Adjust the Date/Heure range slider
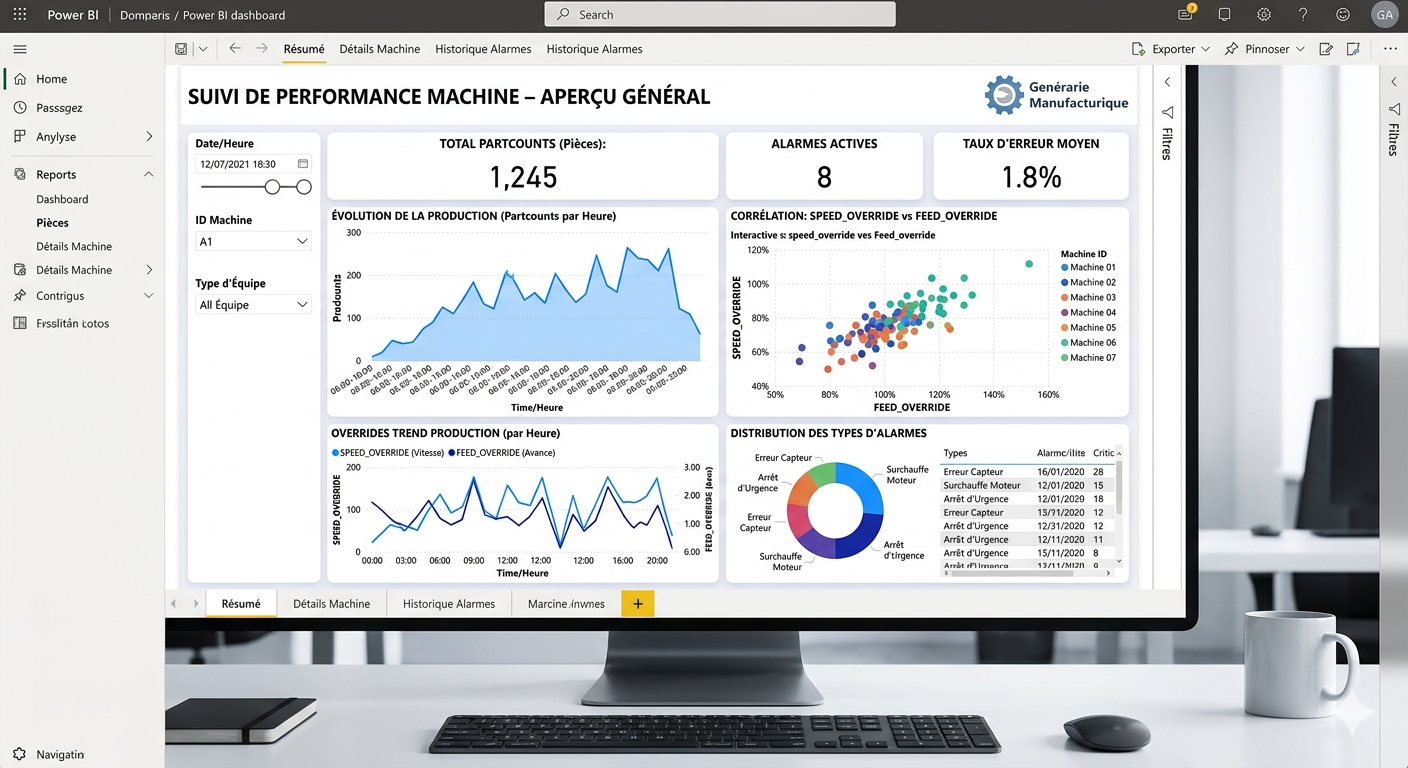The height and width of the screenshot is (768, 1408). tap(274, 187)
